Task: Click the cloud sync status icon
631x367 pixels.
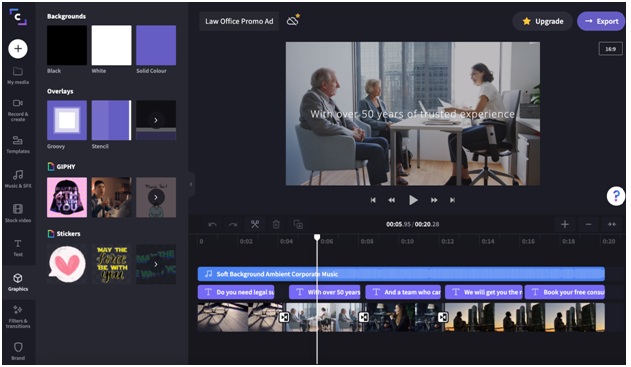Action: pyautogui.click(x=293, y=21)
